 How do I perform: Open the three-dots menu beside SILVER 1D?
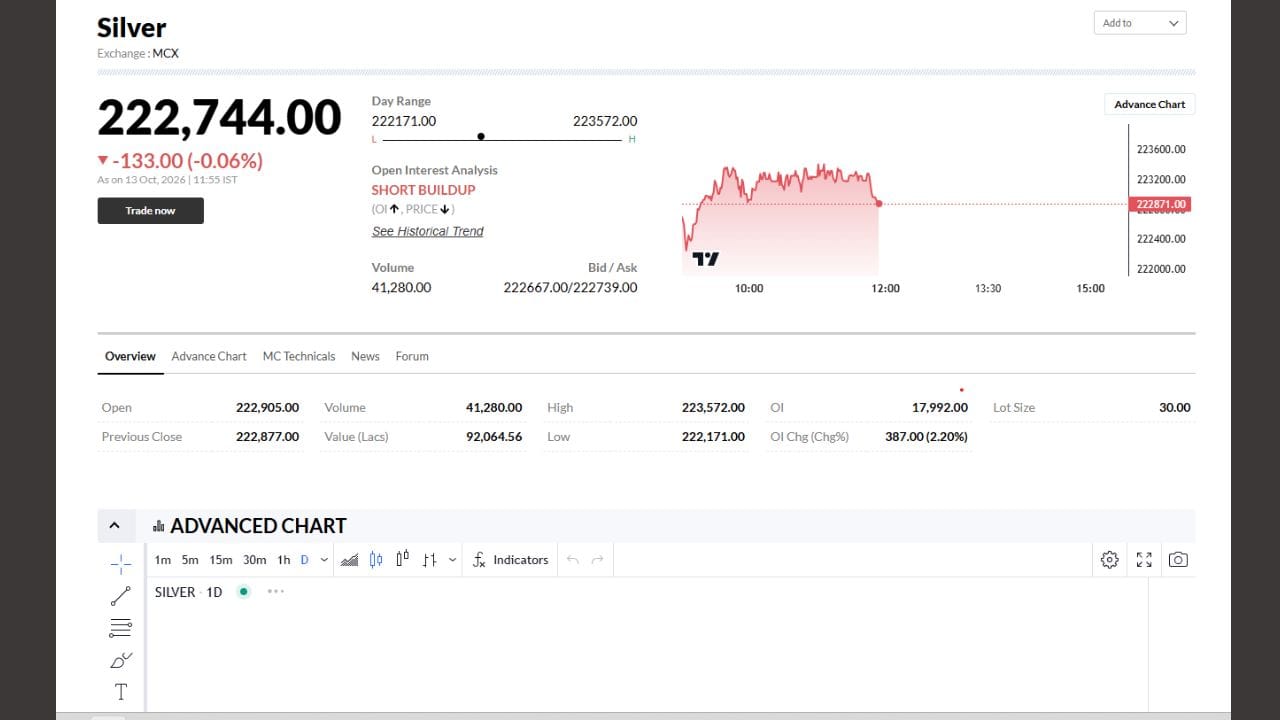276,591
